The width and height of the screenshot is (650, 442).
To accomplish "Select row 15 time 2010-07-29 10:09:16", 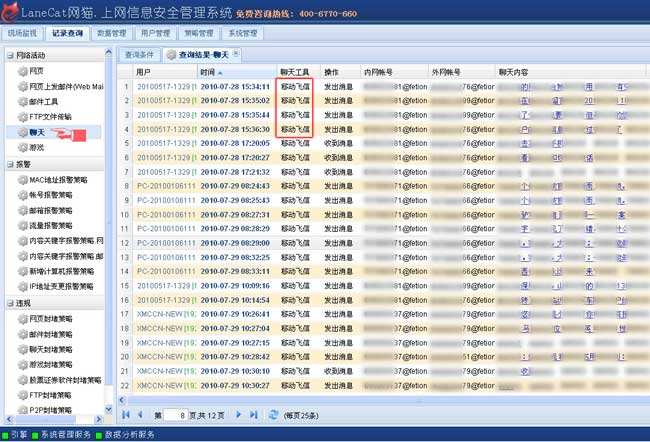I will coord(235,286).
